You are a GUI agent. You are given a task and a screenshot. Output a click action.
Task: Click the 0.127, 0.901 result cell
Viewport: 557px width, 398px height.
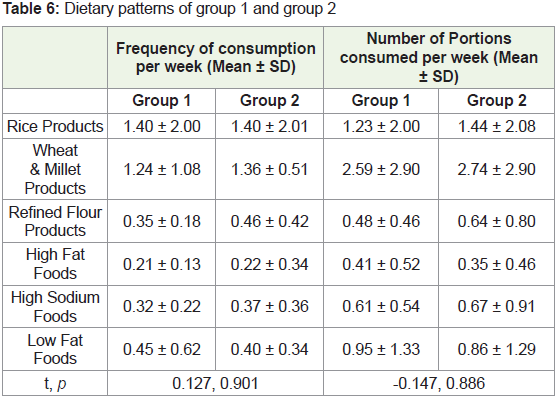(216, 383)
